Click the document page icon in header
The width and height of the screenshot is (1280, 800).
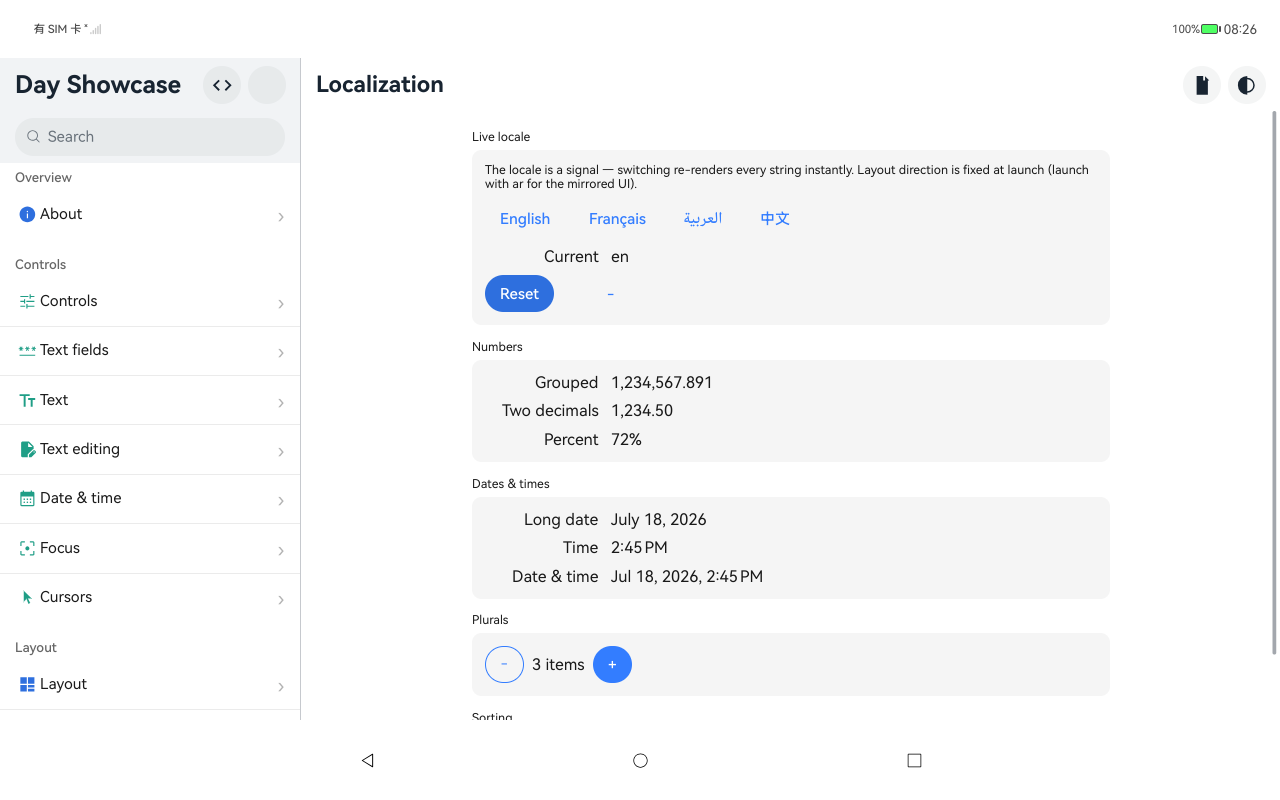point(1202,85)
